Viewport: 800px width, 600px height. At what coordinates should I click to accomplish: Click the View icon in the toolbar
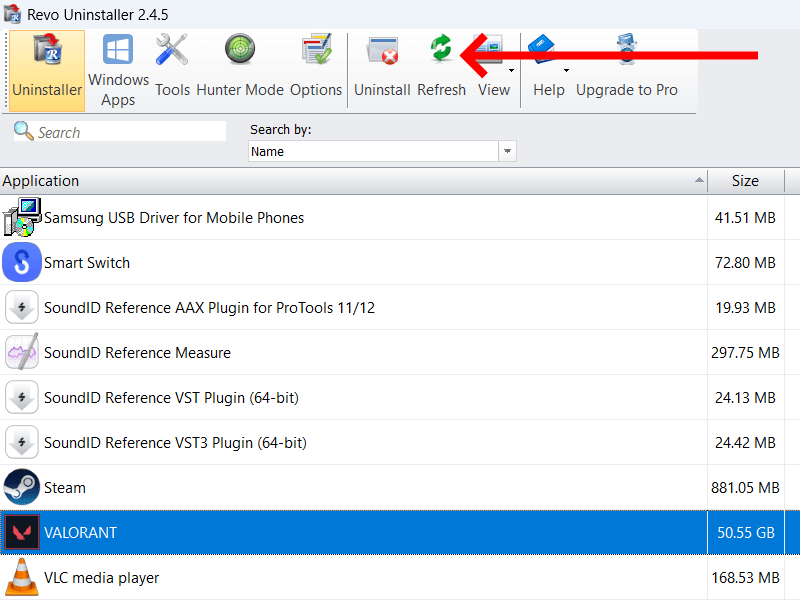point(493,47)
